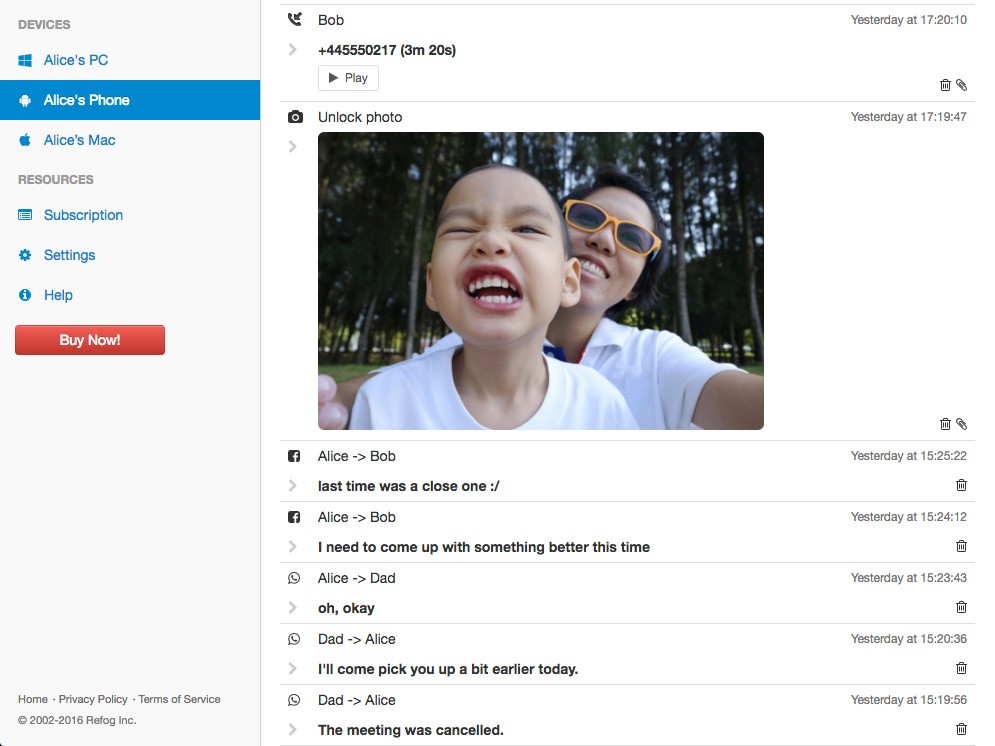Image resolution: width=995 pixels, height=746 pixels.
Task: Click the camera icon beside Unlock photo
Action: pos(294,117)
